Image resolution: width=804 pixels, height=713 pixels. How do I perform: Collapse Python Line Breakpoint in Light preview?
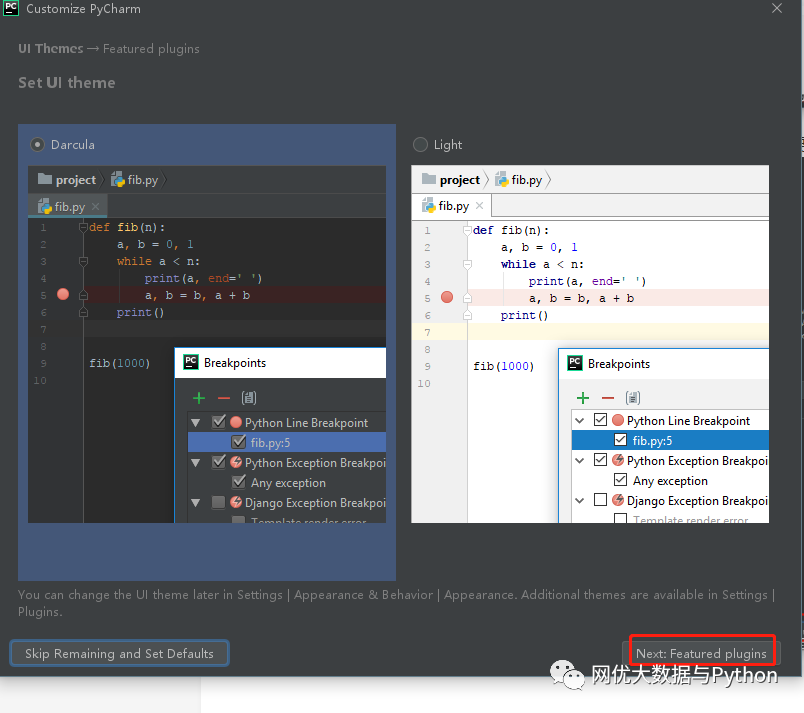click(579, 421)
